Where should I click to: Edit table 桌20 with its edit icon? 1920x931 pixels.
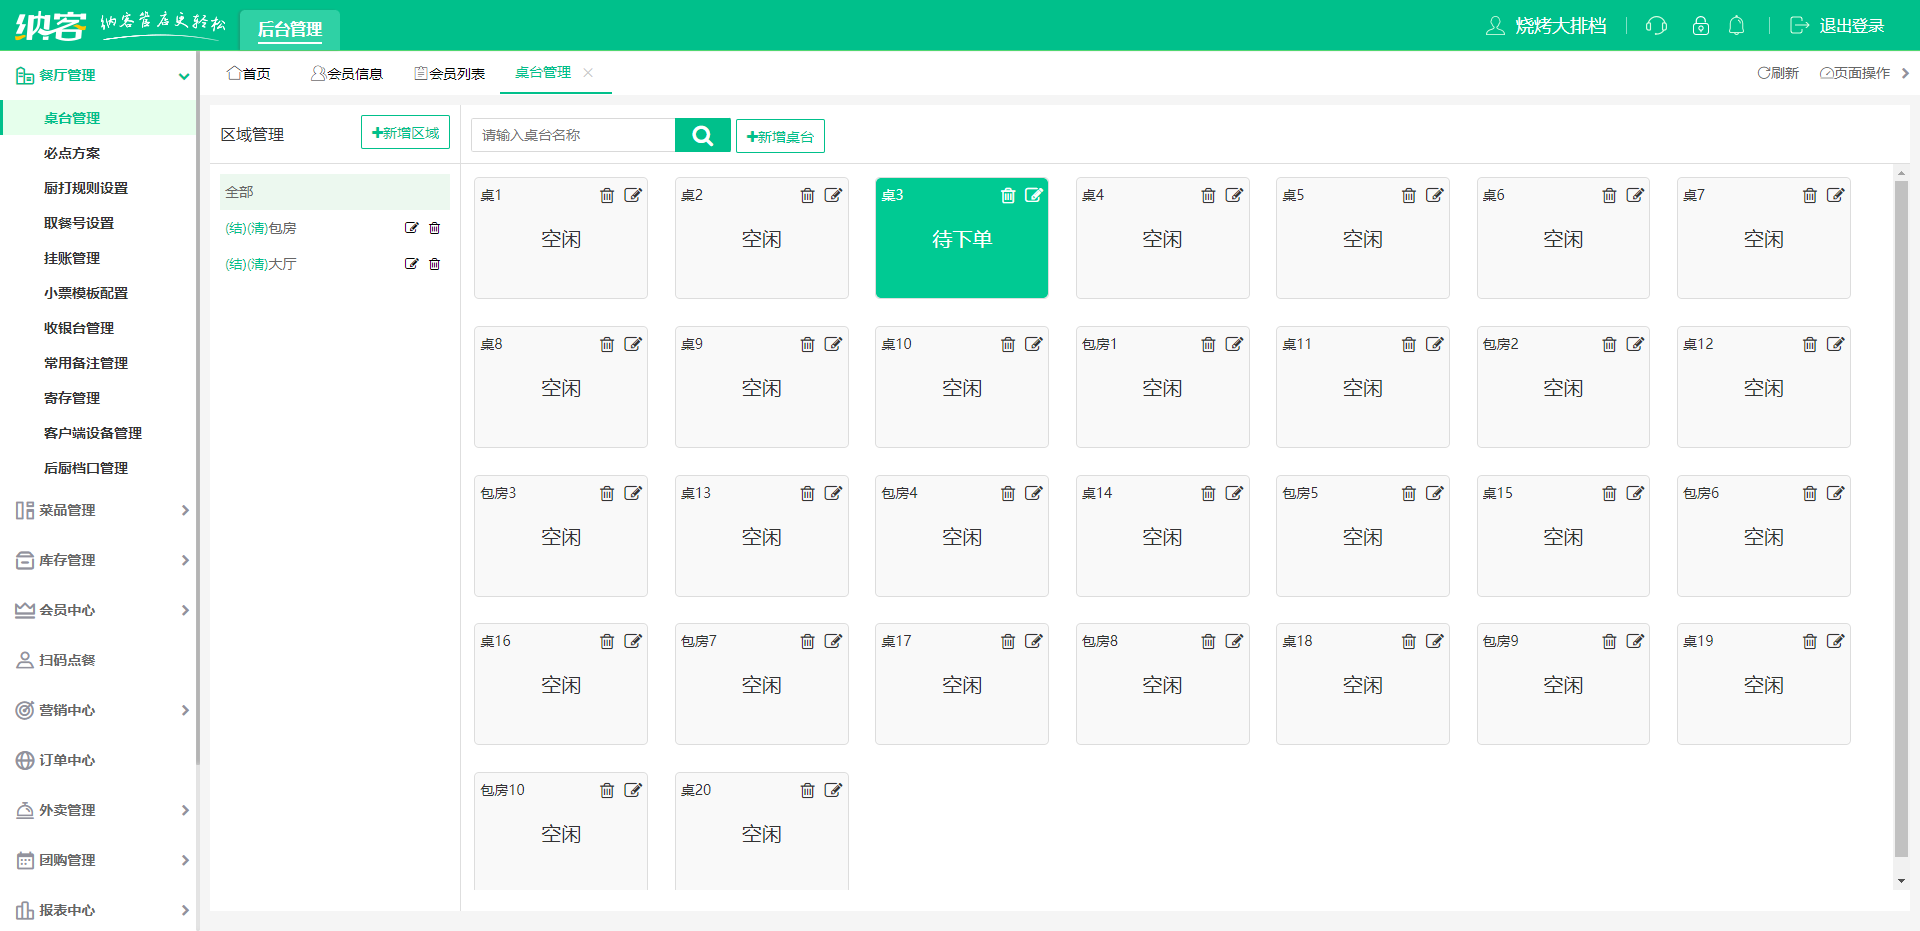833,791
